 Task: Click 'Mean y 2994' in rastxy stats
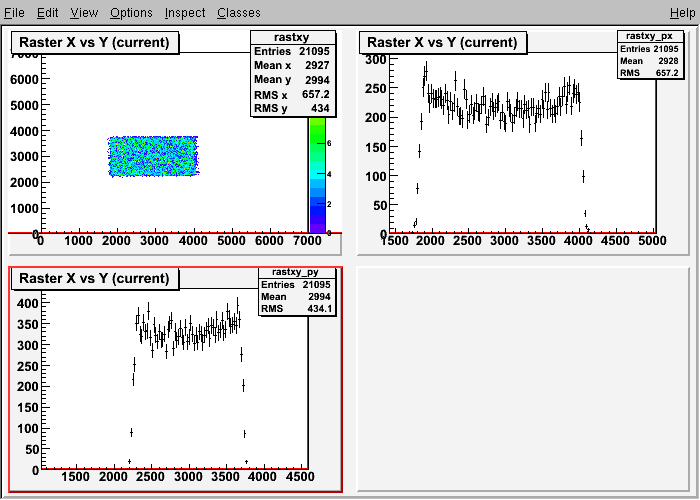(292, 80)
